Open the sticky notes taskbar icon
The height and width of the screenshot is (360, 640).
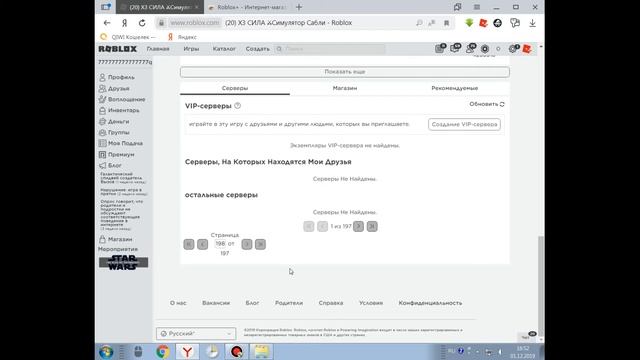[x=262, y=351]
